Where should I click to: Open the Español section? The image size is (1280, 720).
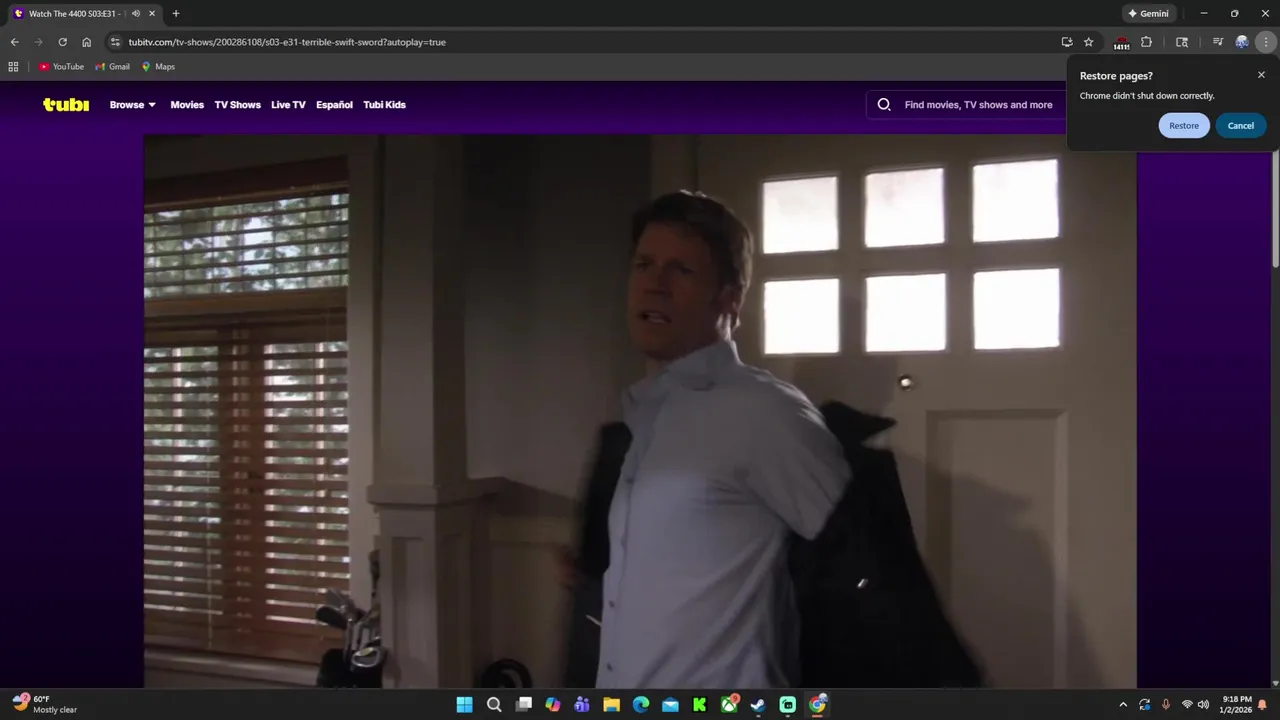tap(334, 104)
